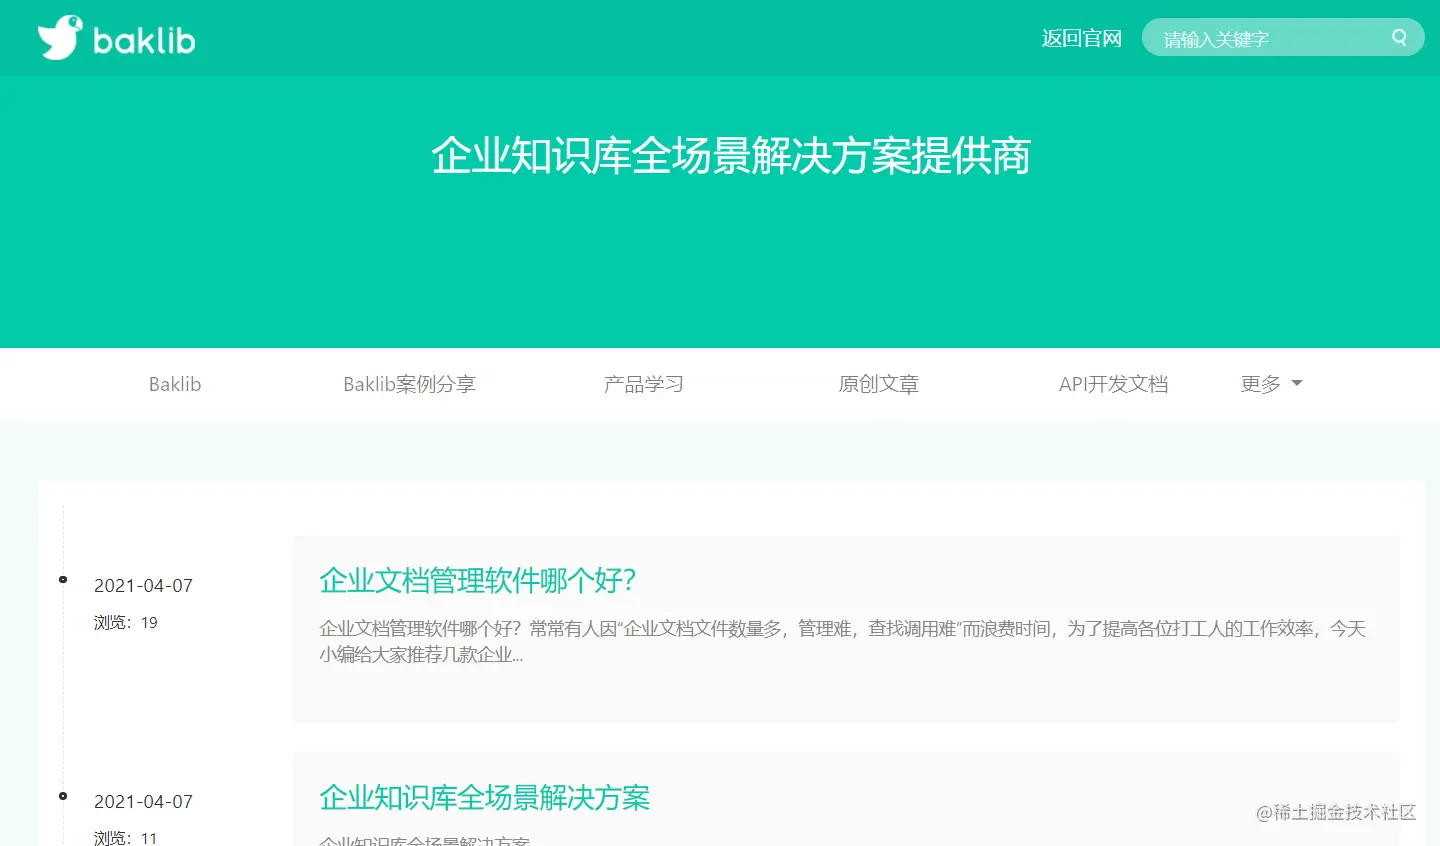This screenshot has width=1440, height=846.
Task: Click the Baklib bird logo
Action: [x=60, y=38]
